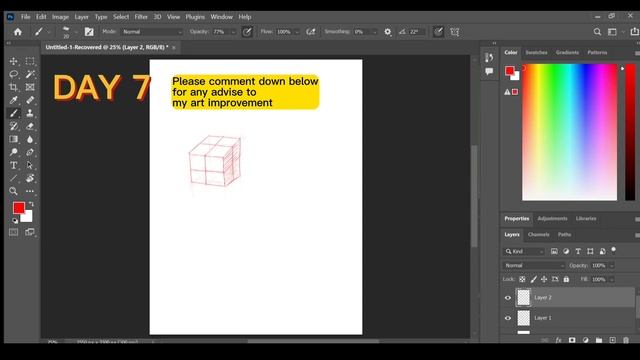This screenshot has width=640, height=360.
Task: Select the Gradient tool
Action: pos(13,139)
